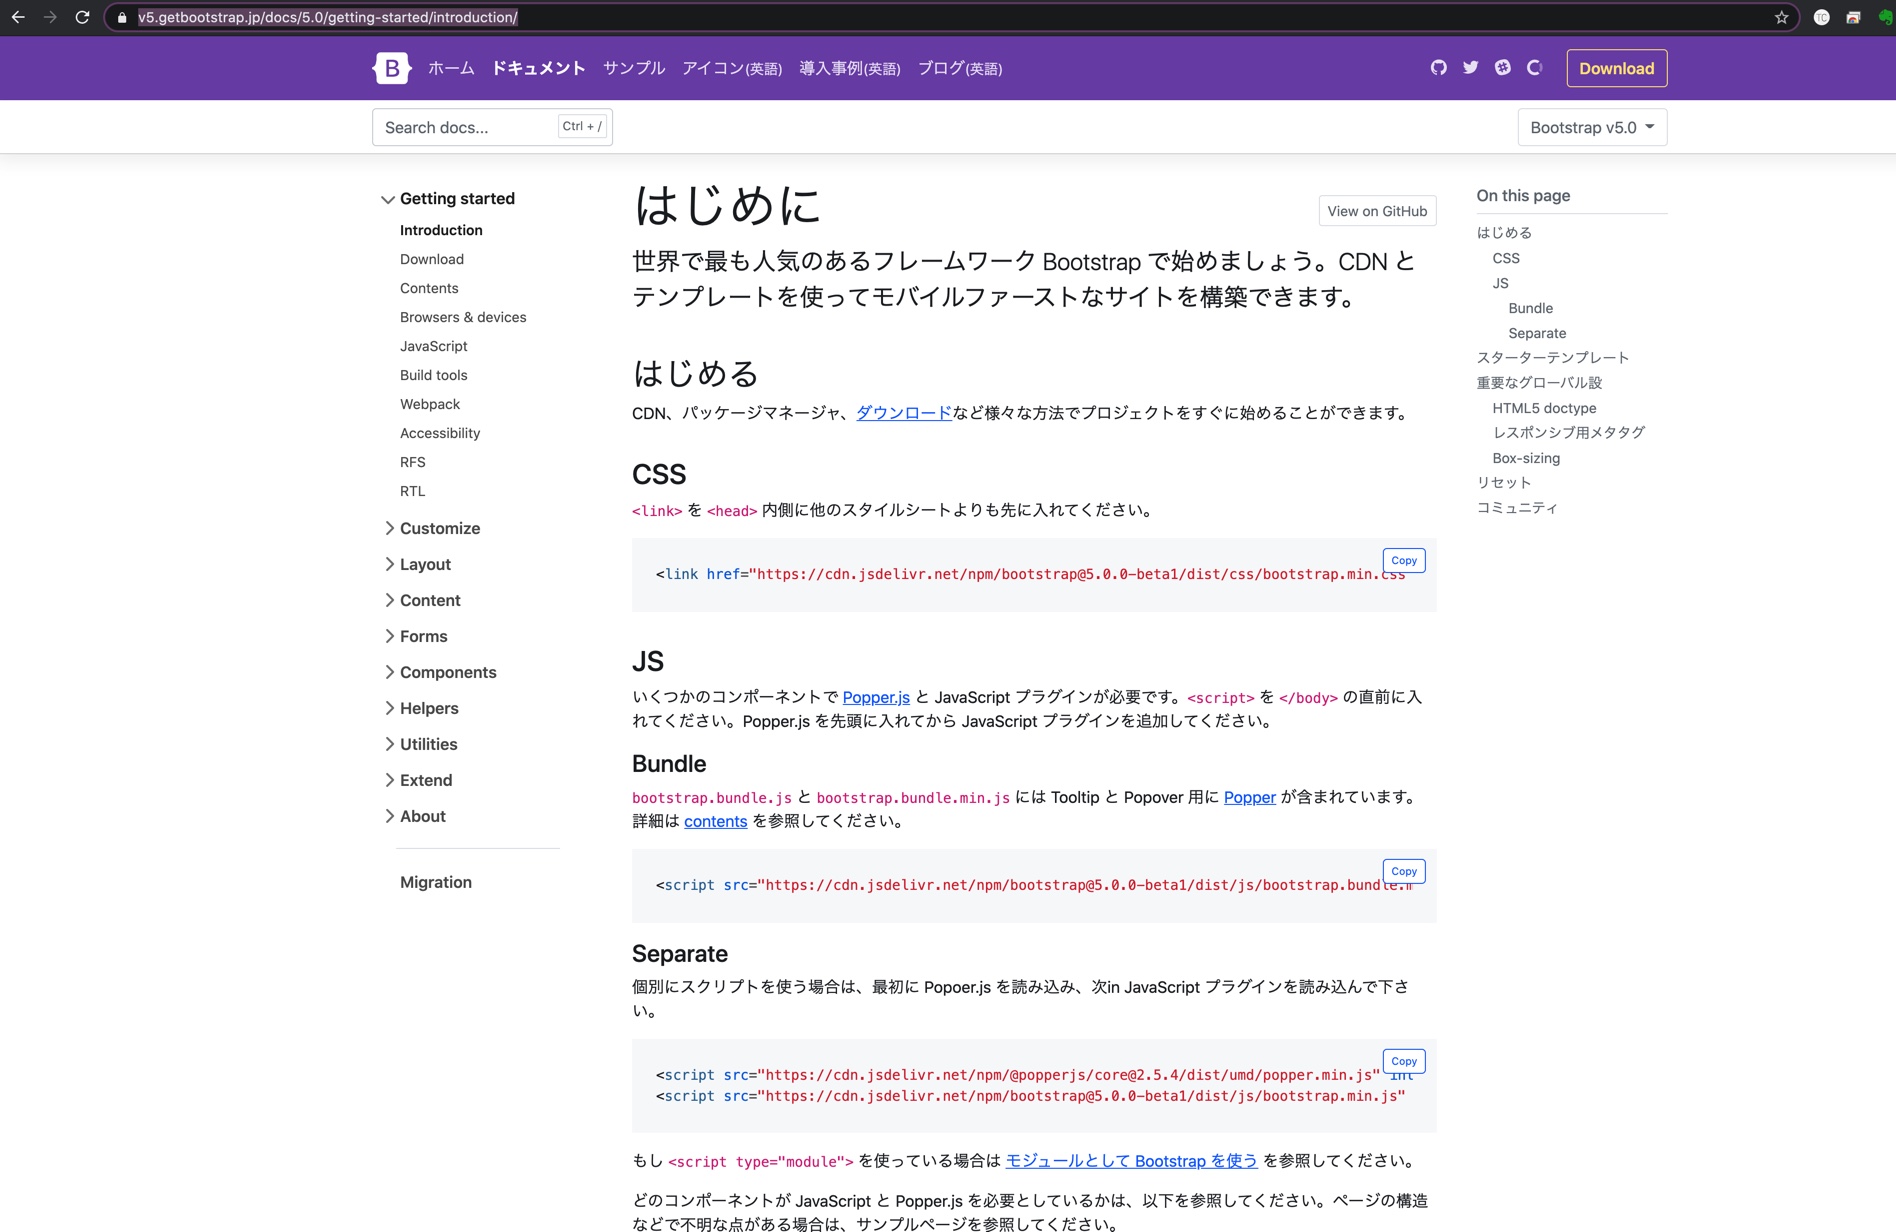Image resolution: width=1896 pixels, height=1232 pixels.
Task: Open Build tools in sidebar
Action: tap(434, 375)
